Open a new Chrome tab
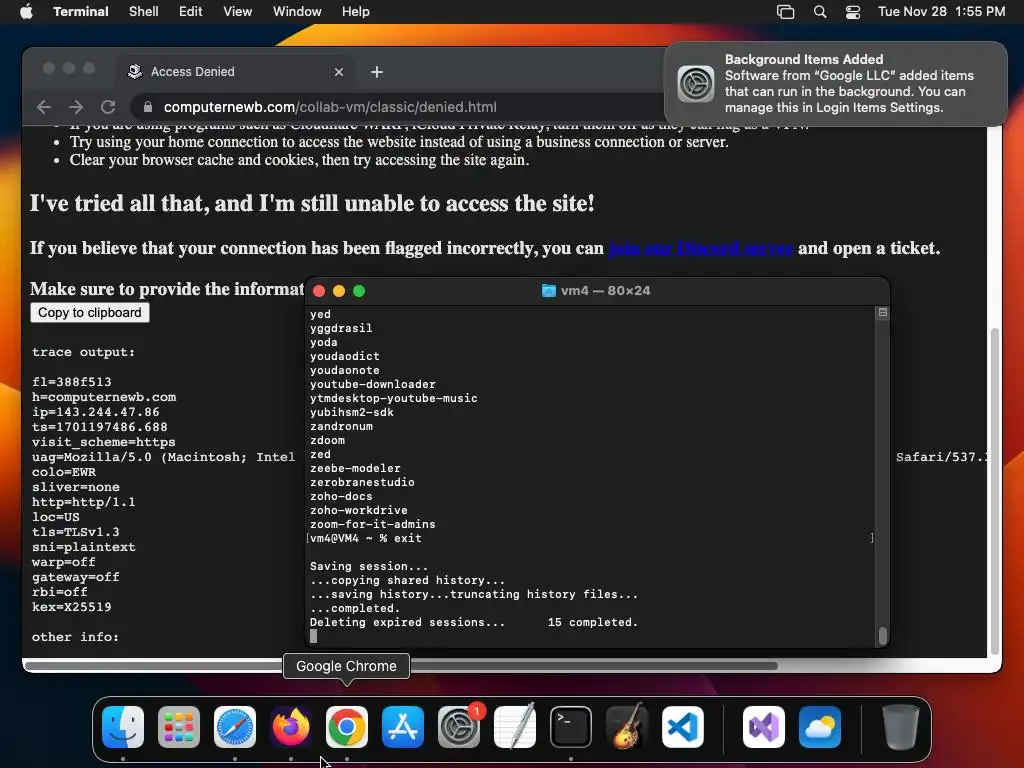The height and width of the screenshot is (768, 1024). pyautogui.click(x=377, y=72)
